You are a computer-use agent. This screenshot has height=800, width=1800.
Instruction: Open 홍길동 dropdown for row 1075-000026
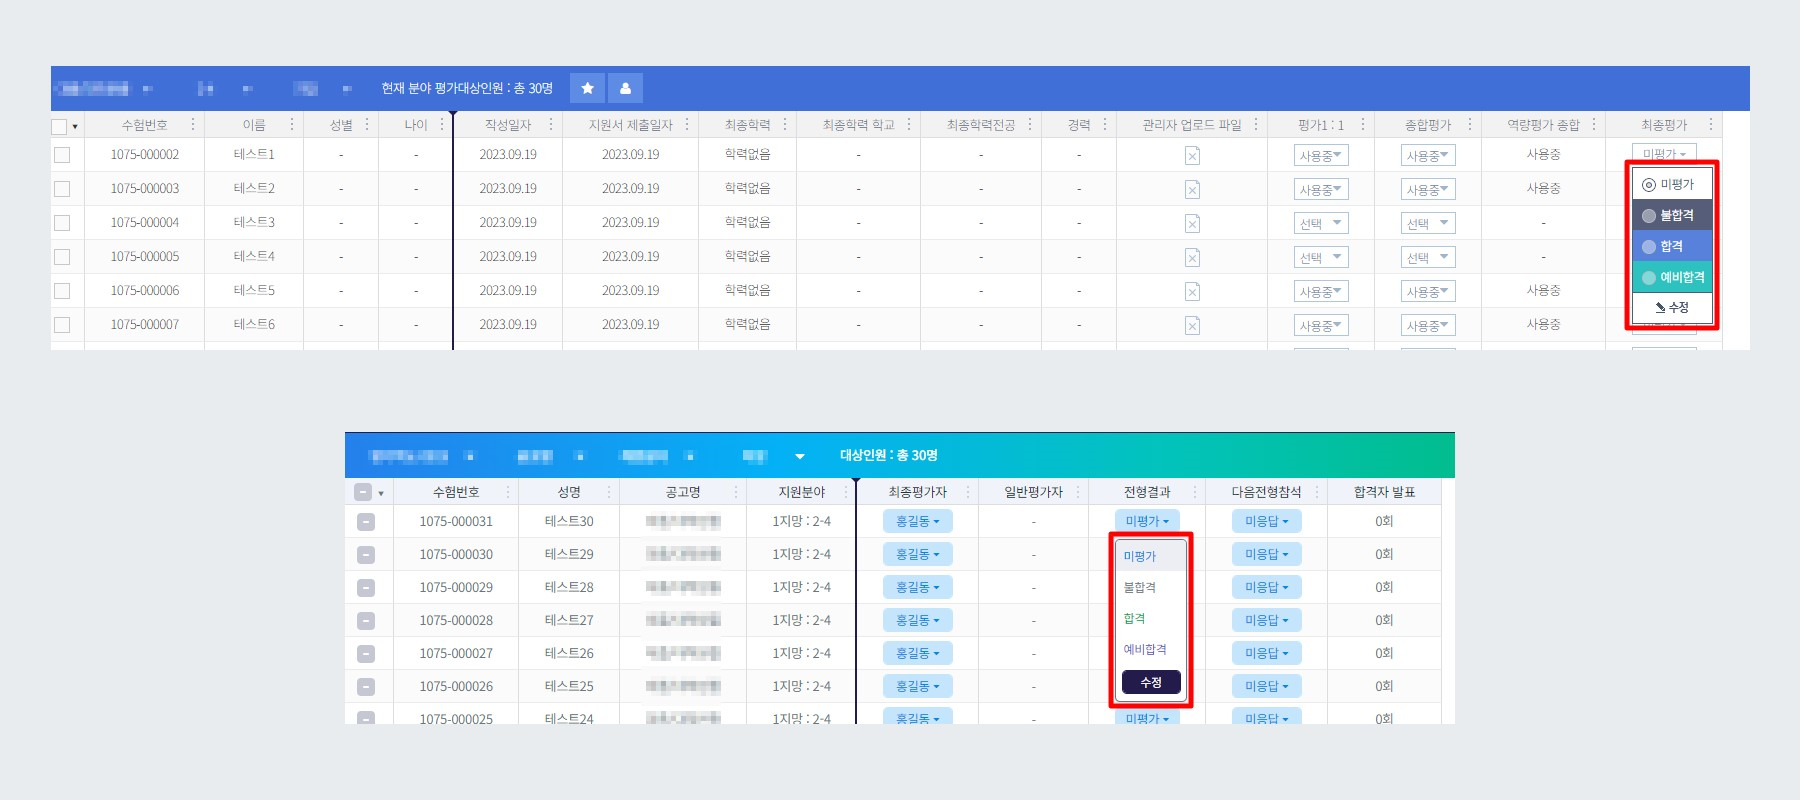pyautogui.click(x=917, y=686)
